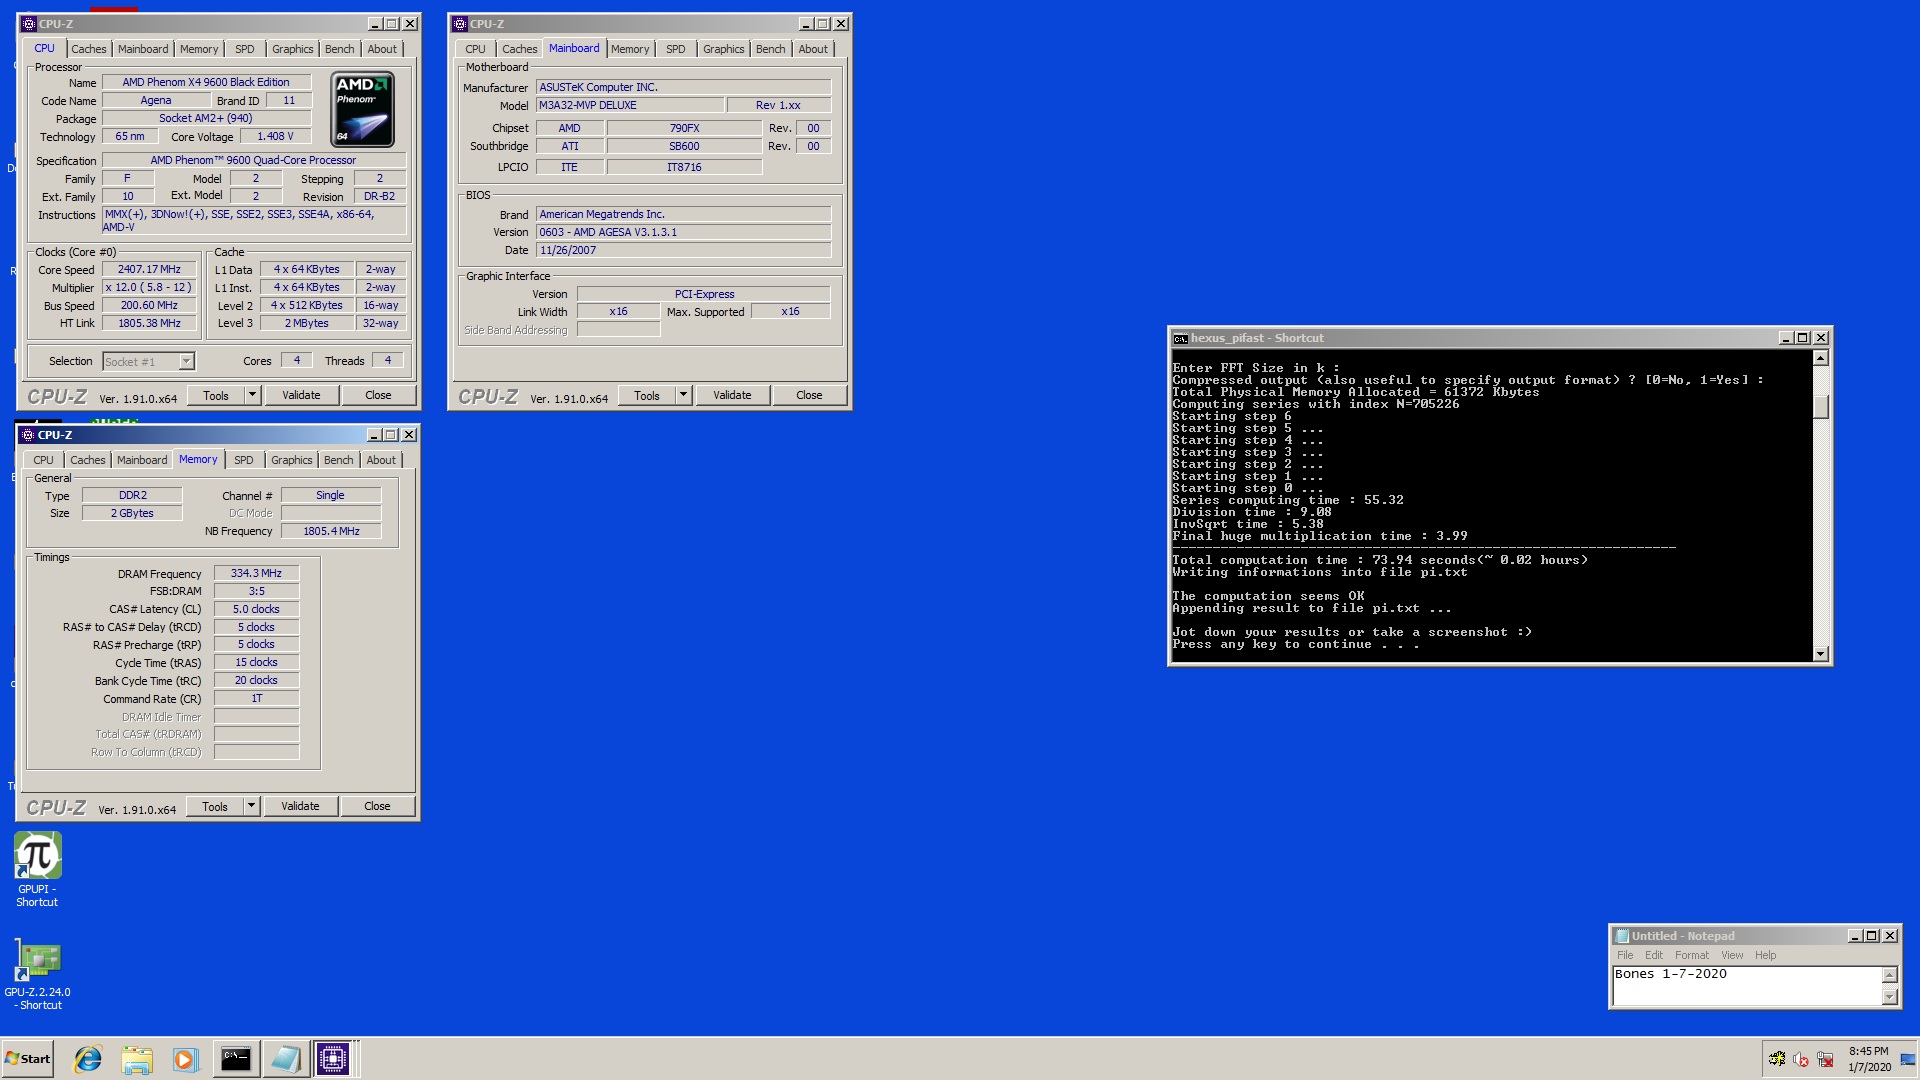The width and height of the screenshot is (1920, 1080).
Task: Click the AMD Phenom processor logo
Action: point(363,110)
